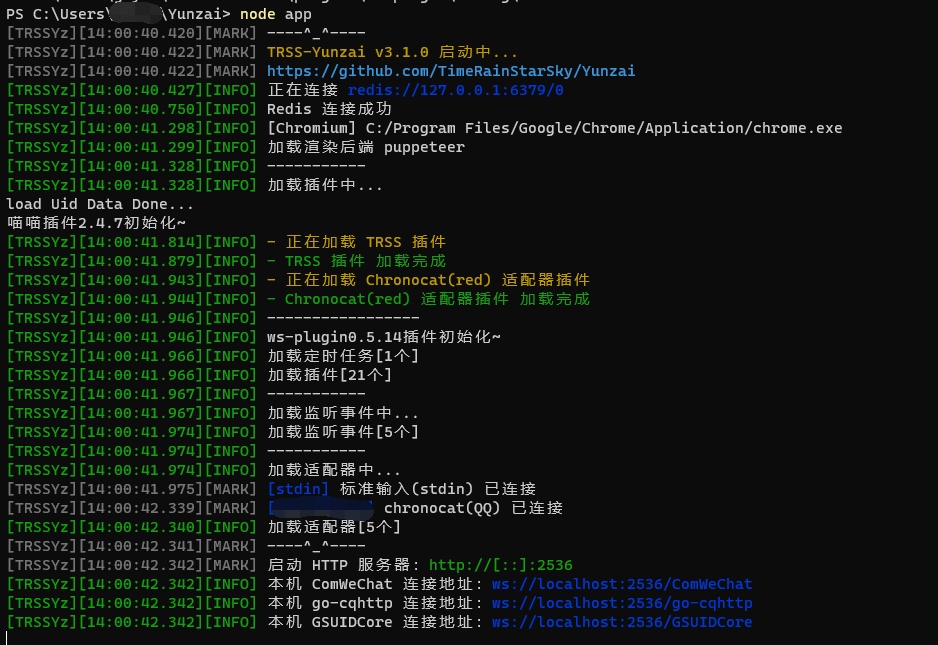Click the '加载定时任务[1个]' message
The width and height of the screenshot is (938, 645).
tap(343, 357)
